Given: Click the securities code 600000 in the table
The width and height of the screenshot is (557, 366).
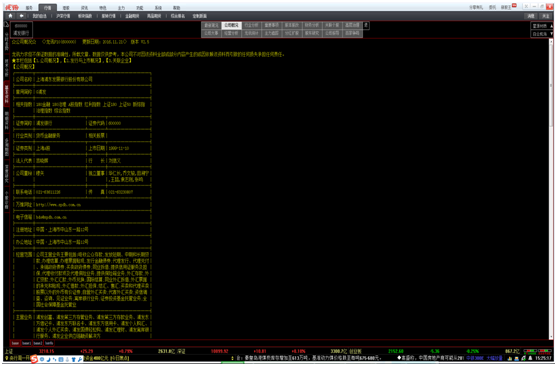Looking at the screenshot, I should tap(114, 123).
